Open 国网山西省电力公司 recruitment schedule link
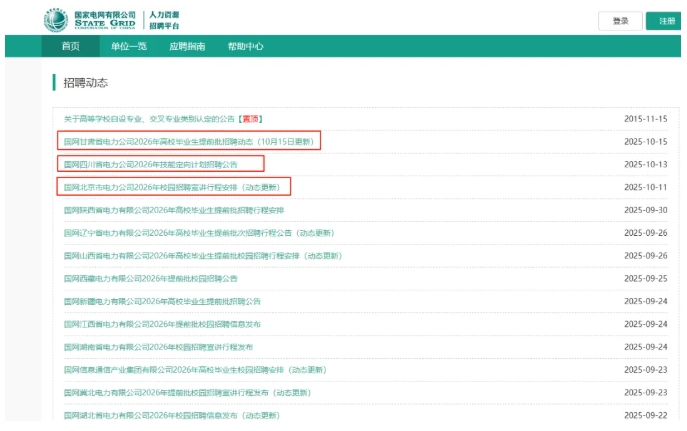The image size is (687, 431). click(202, 256)
